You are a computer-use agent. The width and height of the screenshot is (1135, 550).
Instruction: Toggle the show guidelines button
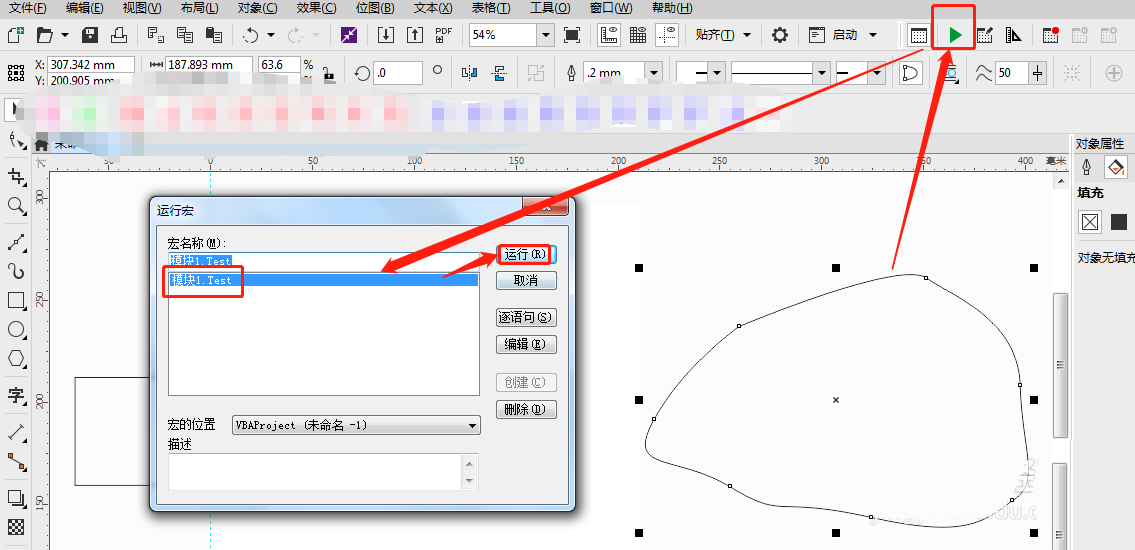[x=667, y=35]
